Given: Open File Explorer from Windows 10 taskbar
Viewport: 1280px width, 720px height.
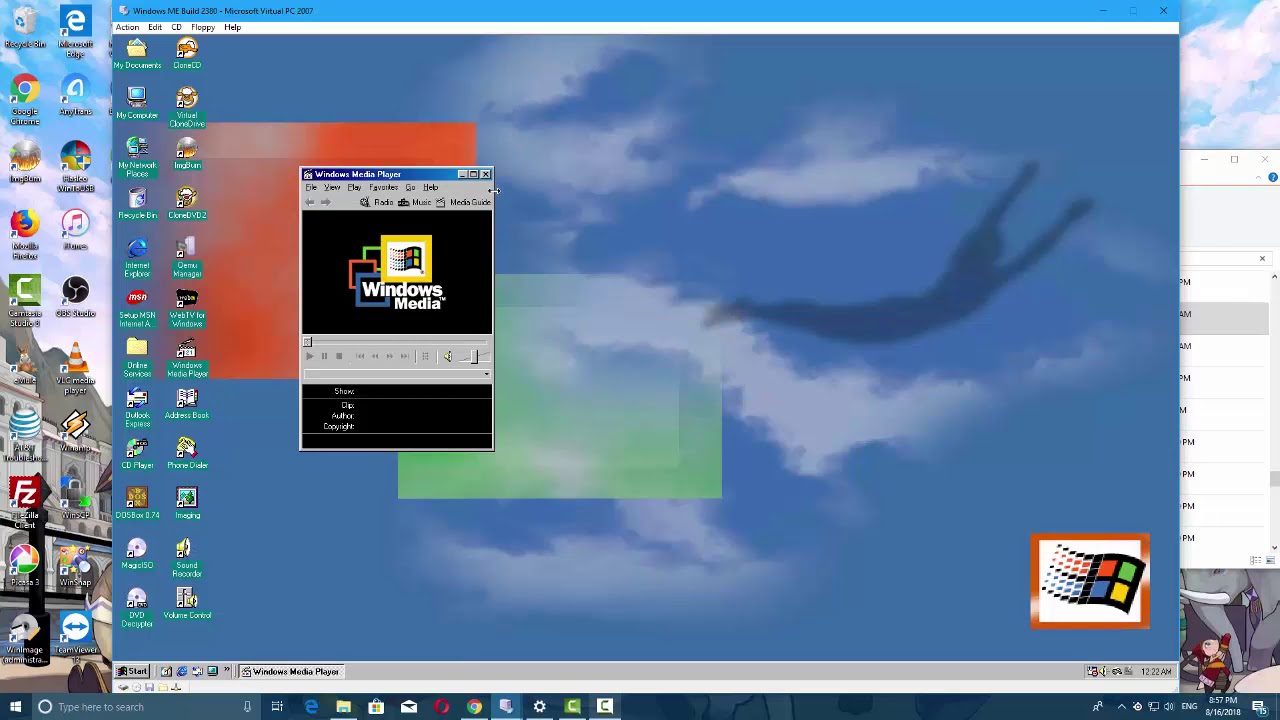Looking at the screenshot, I should pyautogui.click(x=343, y=707).
